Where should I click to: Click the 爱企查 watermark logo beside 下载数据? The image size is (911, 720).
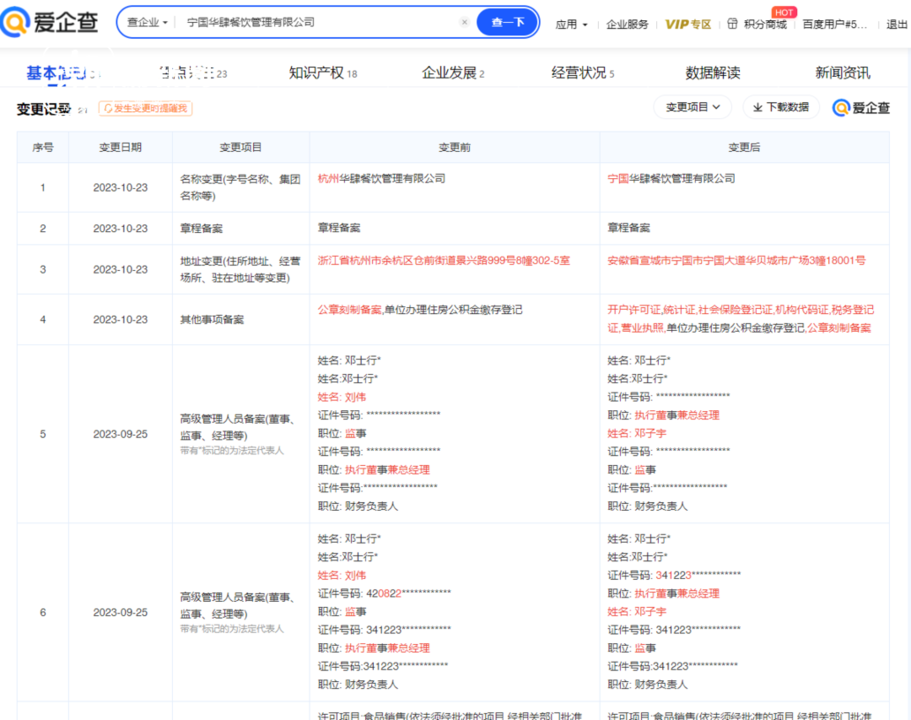[861, 108]
